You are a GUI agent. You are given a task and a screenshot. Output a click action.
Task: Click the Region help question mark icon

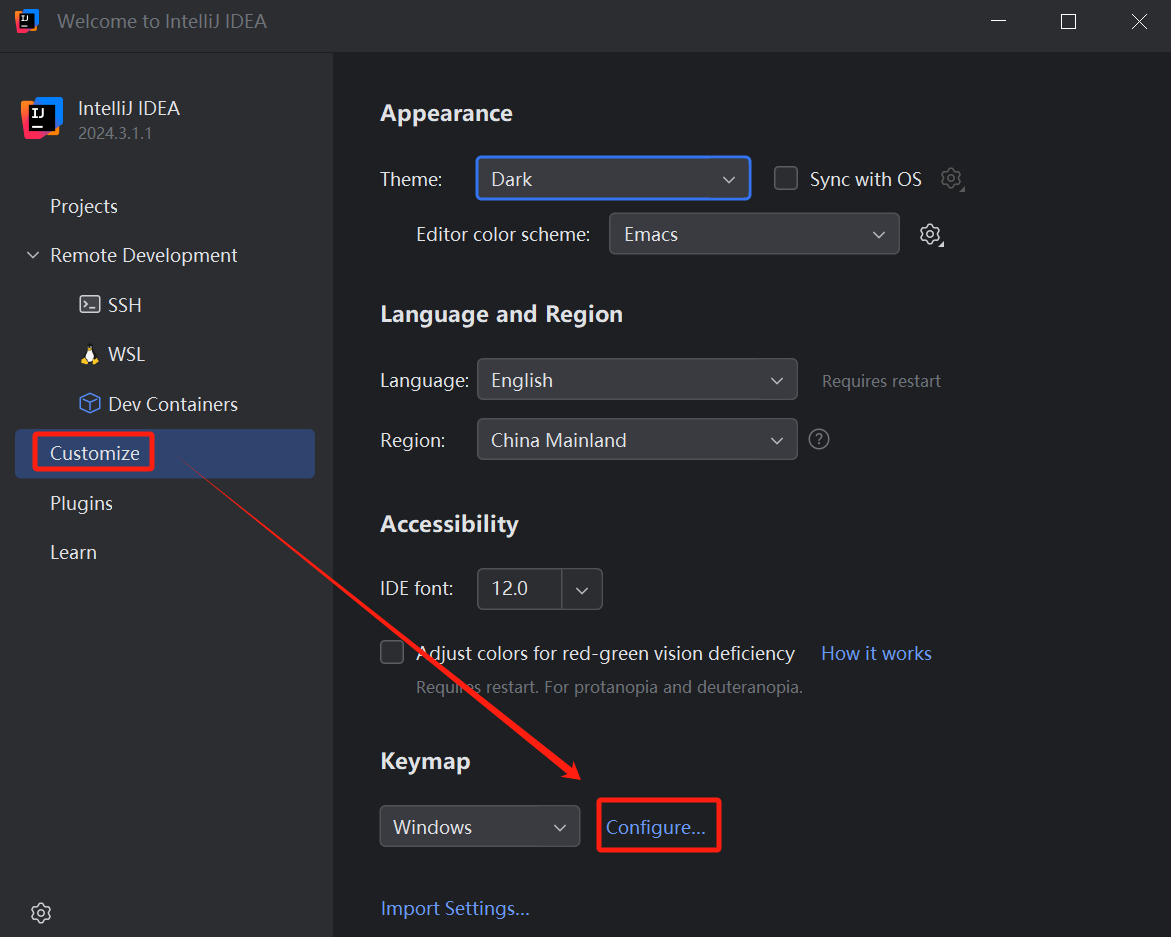click(819, 440)
